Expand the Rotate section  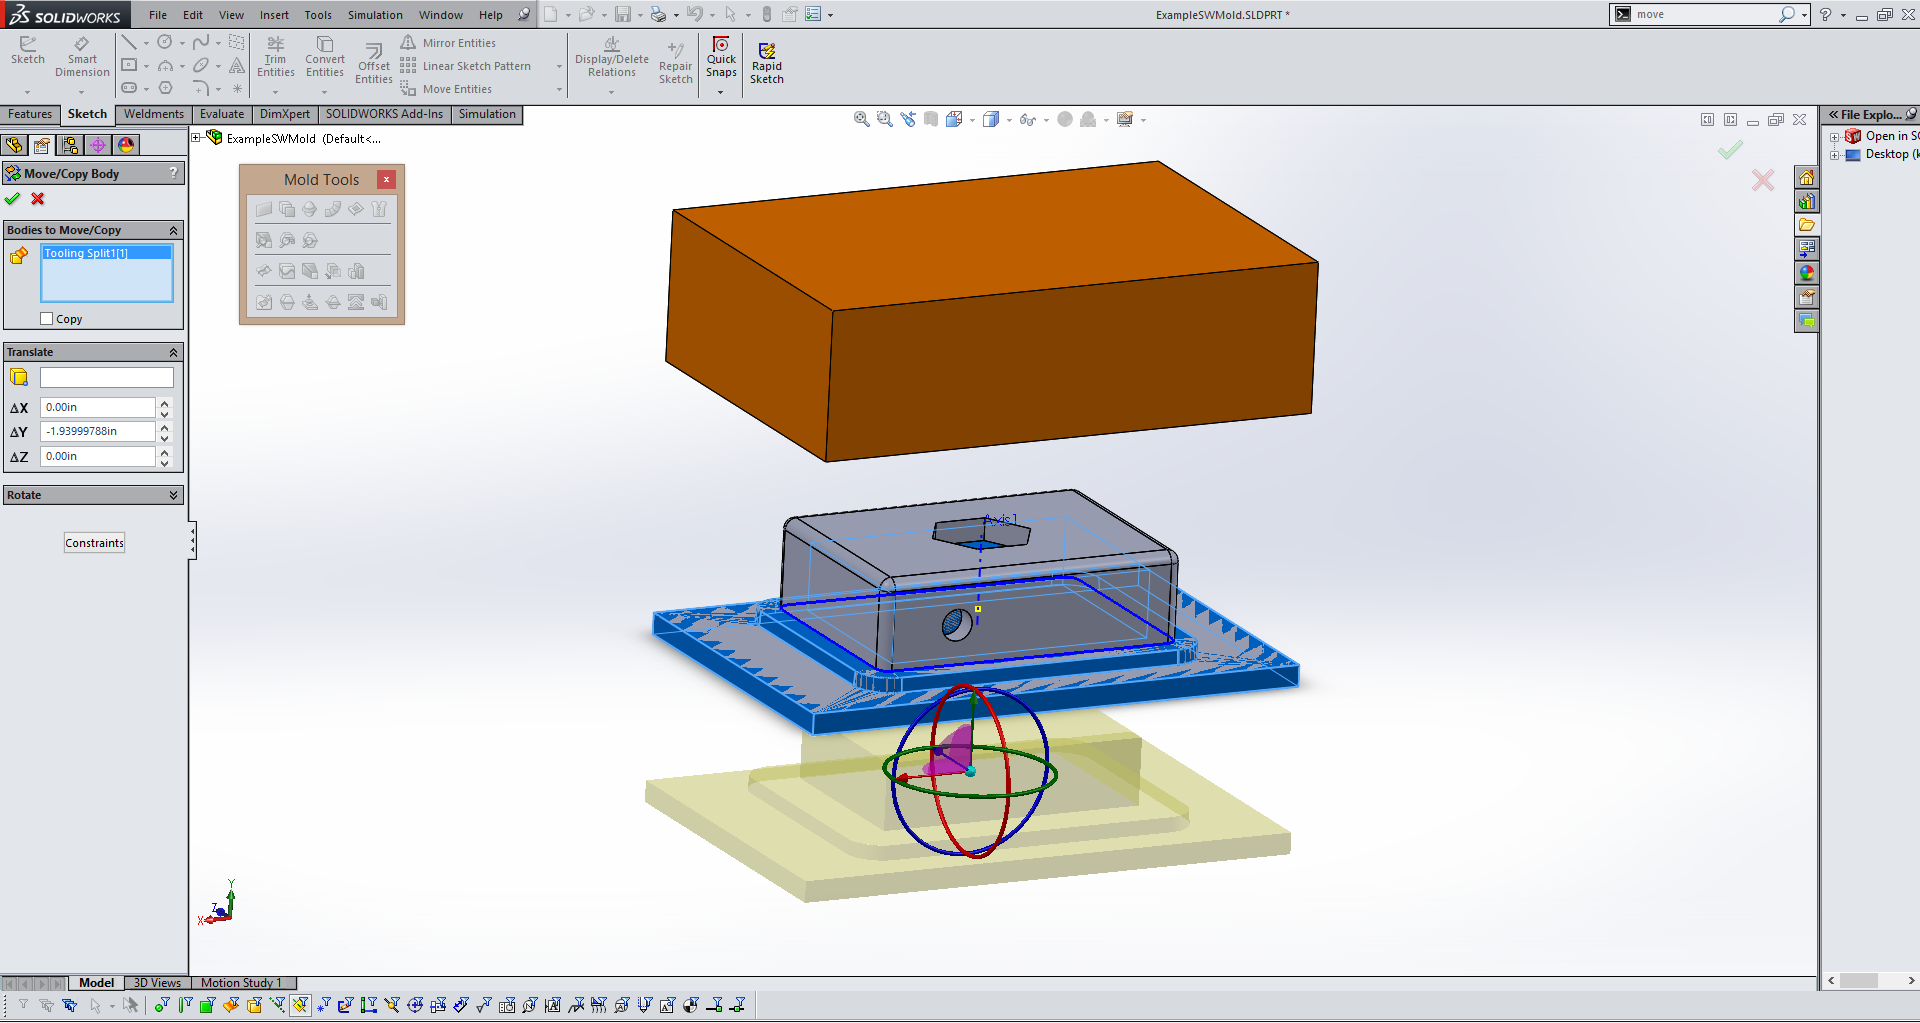point(173,495)
